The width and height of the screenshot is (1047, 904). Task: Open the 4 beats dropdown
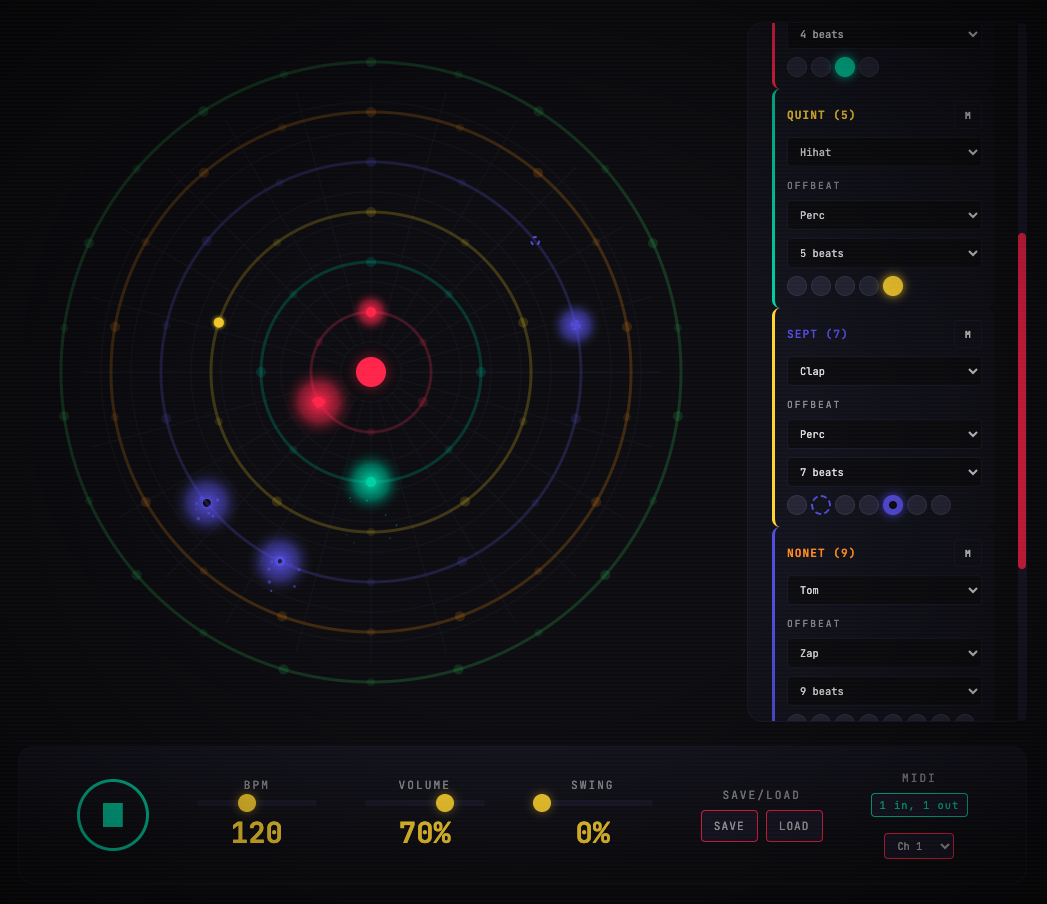[884, 34]
